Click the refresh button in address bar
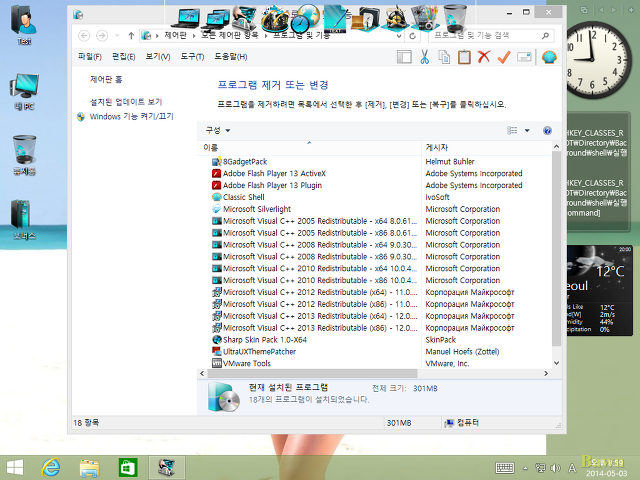The image size is (640, 480). point(413,36)
